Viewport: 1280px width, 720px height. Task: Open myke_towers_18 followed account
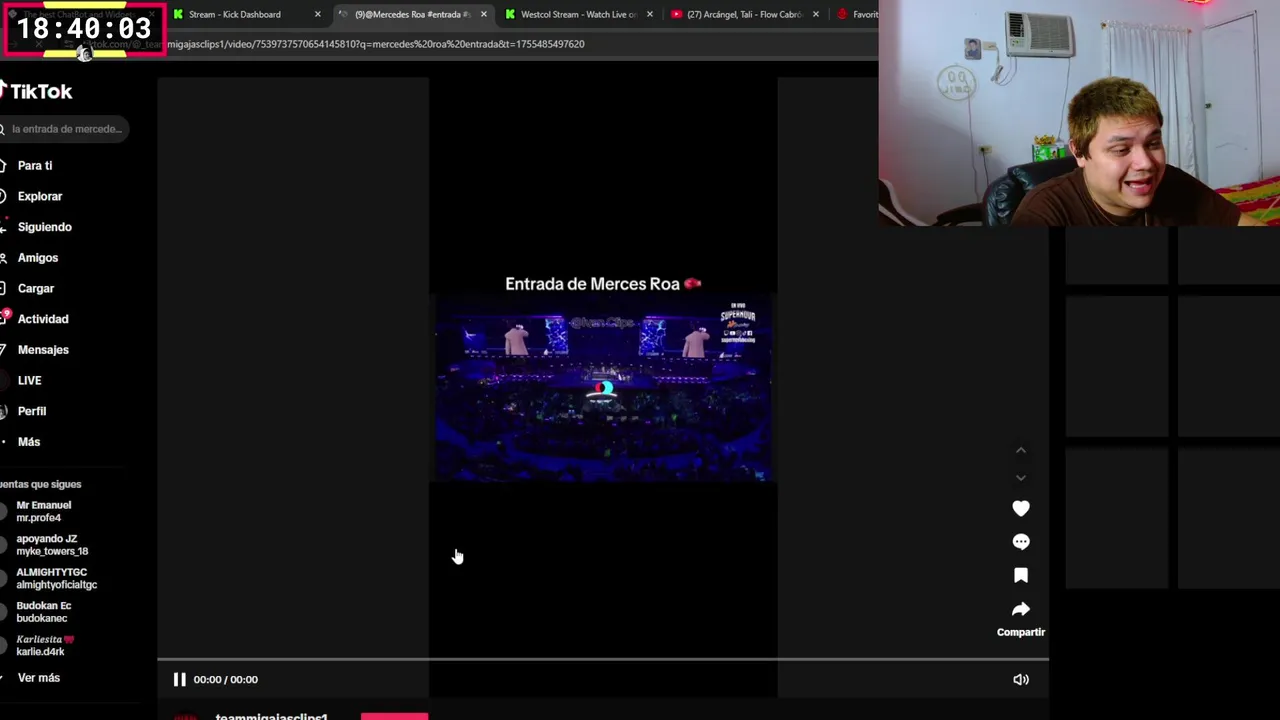click(51, 545)
